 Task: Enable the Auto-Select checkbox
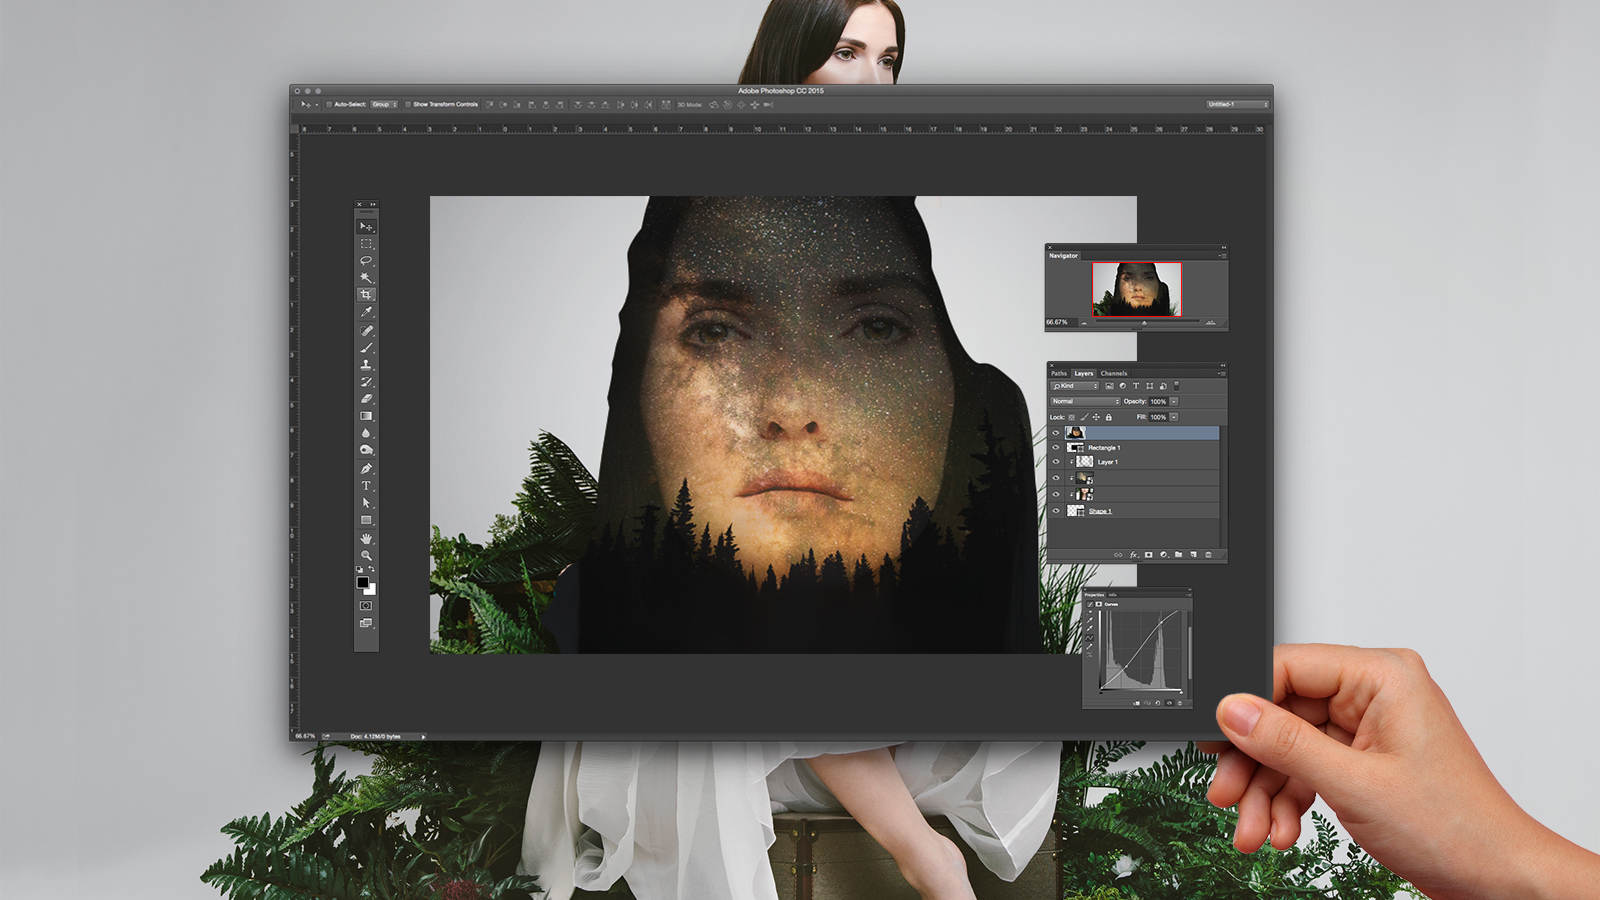(329, 104)
